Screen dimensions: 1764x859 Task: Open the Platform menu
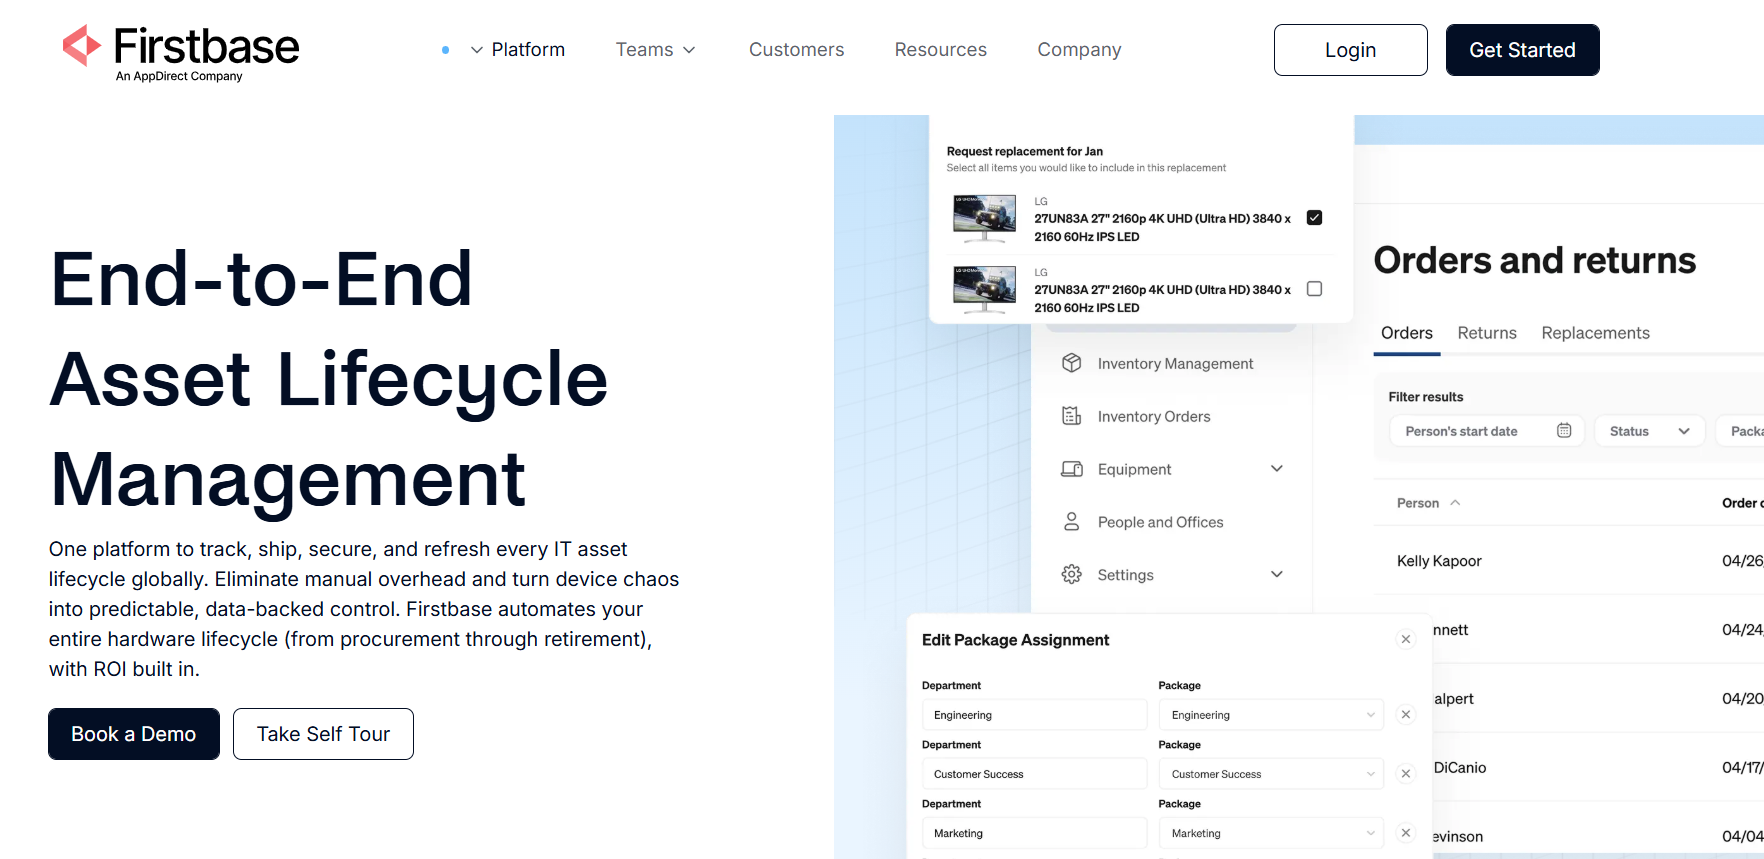click(x=528, y=50)
